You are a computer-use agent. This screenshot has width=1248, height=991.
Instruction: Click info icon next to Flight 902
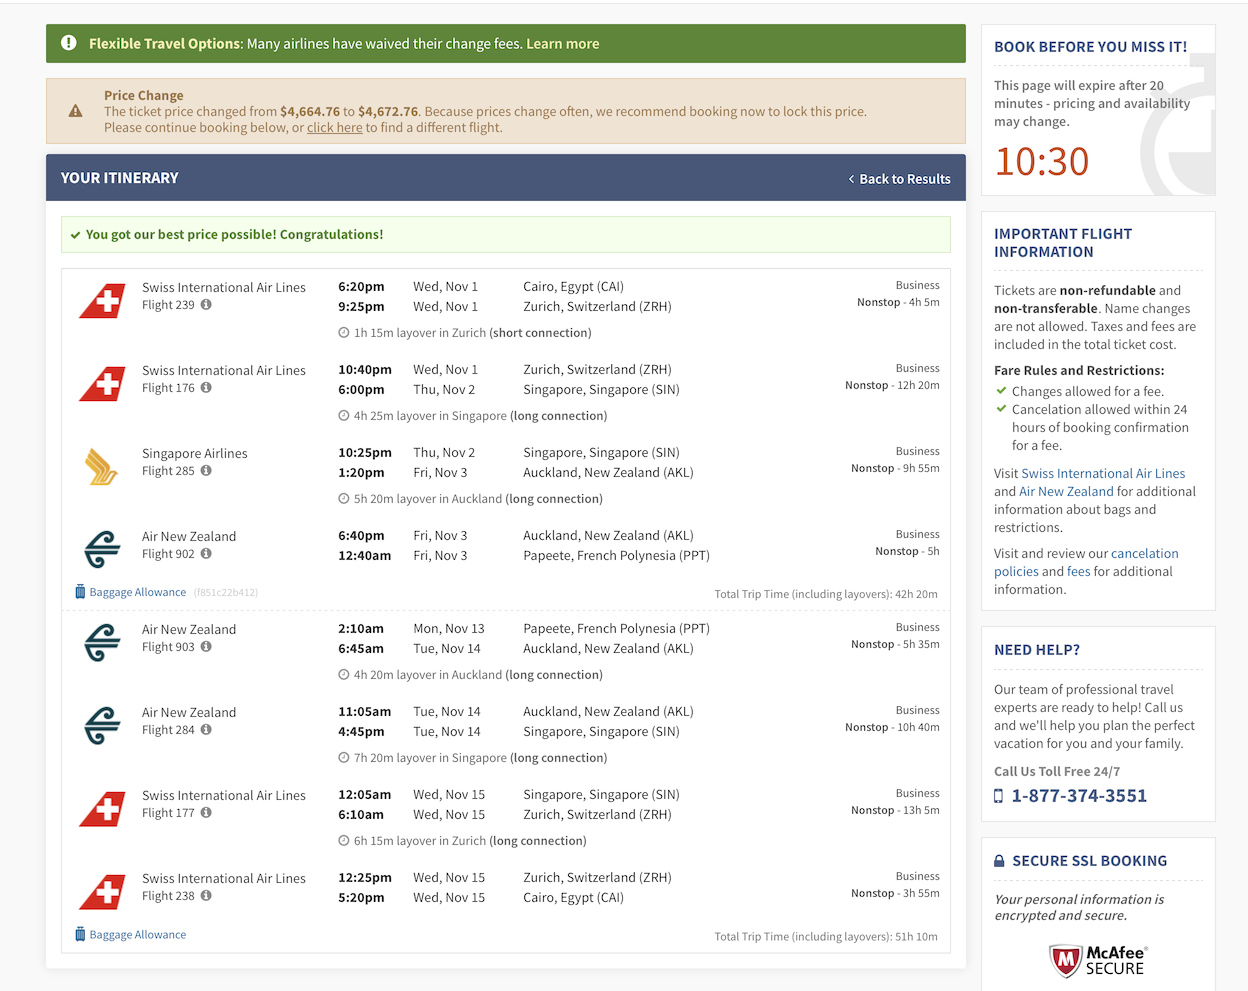coord(206,554)
